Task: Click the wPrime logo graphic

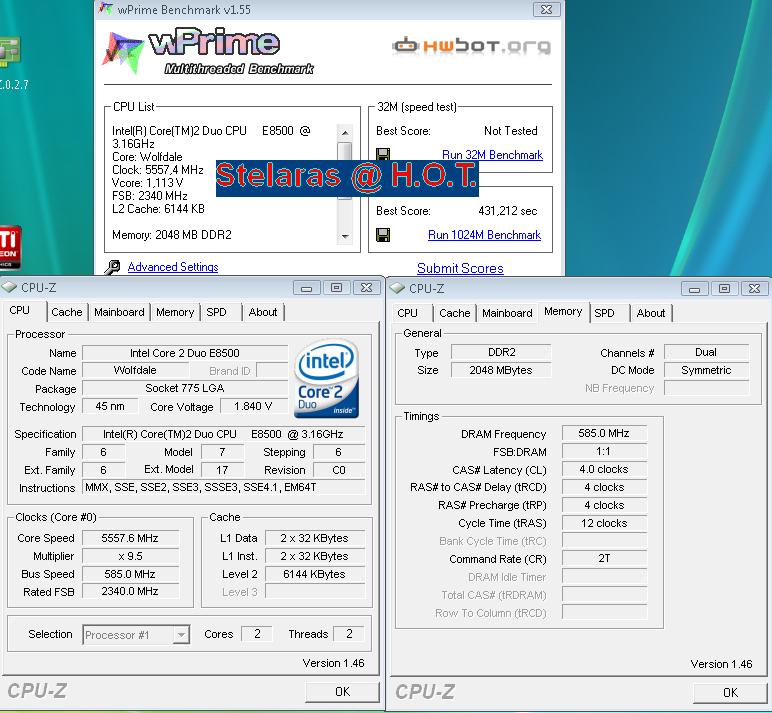Action: point(208,52)
